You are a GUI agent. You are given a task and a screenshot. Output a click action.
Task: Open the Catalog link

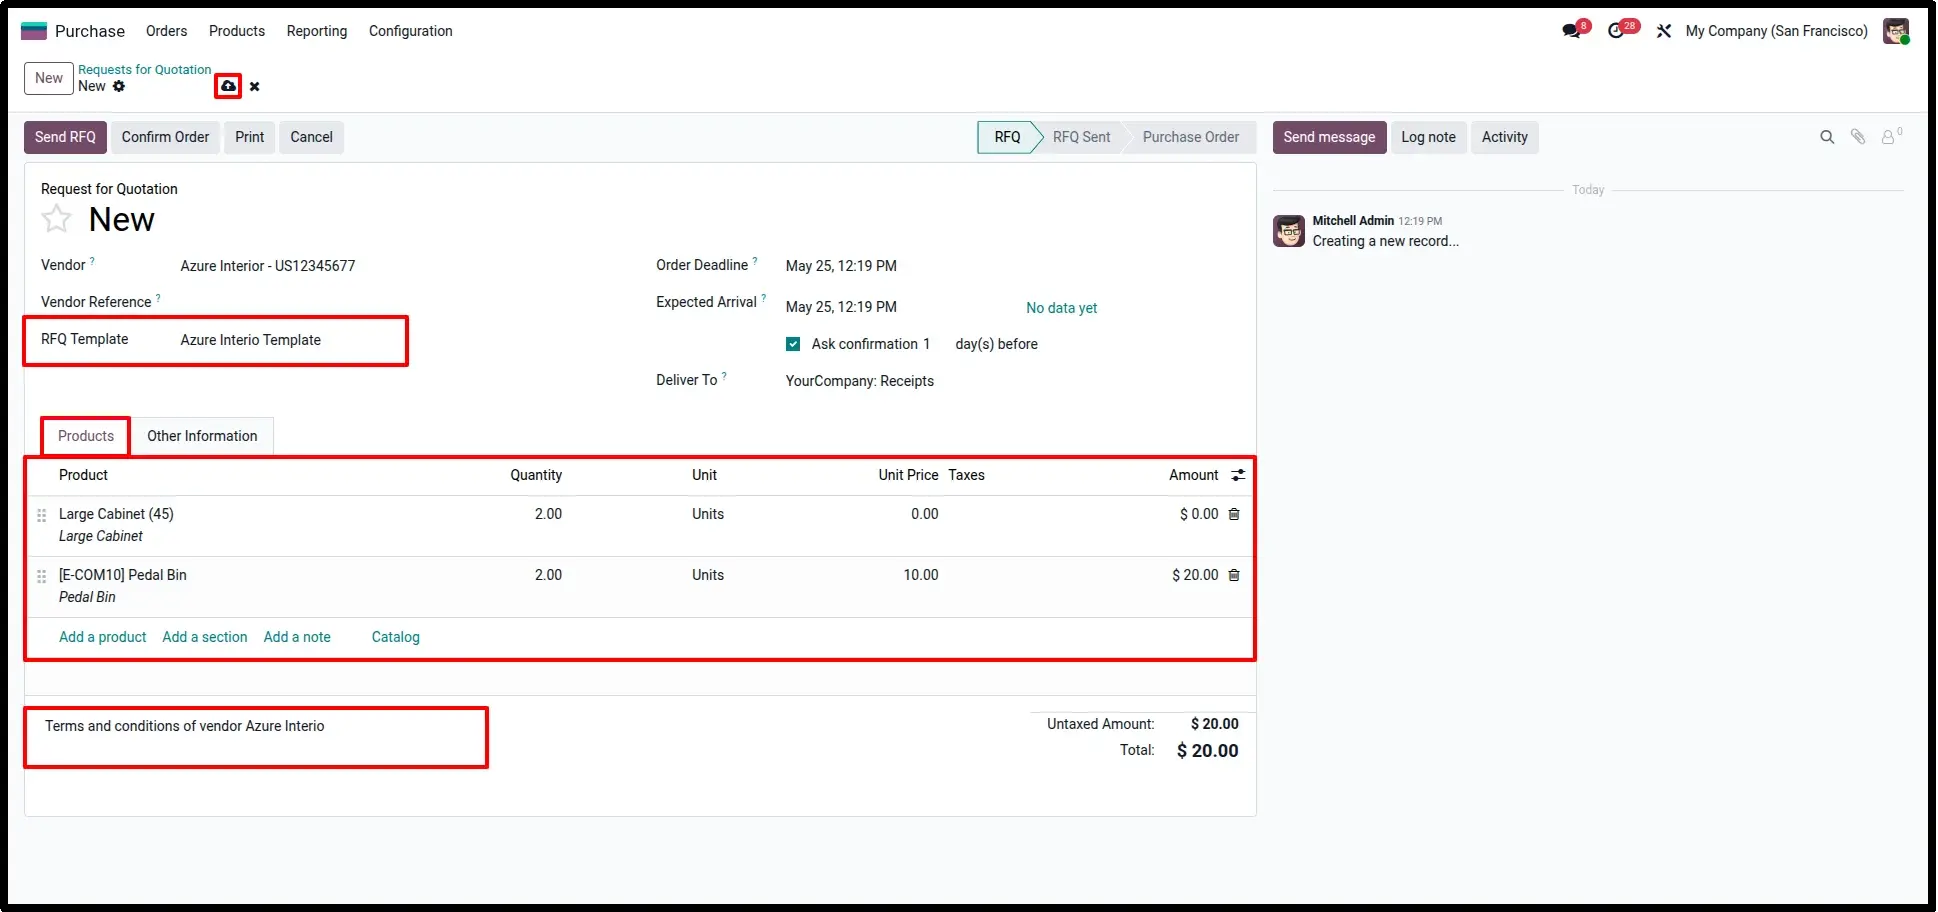pyautogui.click(x=396, y=637)
